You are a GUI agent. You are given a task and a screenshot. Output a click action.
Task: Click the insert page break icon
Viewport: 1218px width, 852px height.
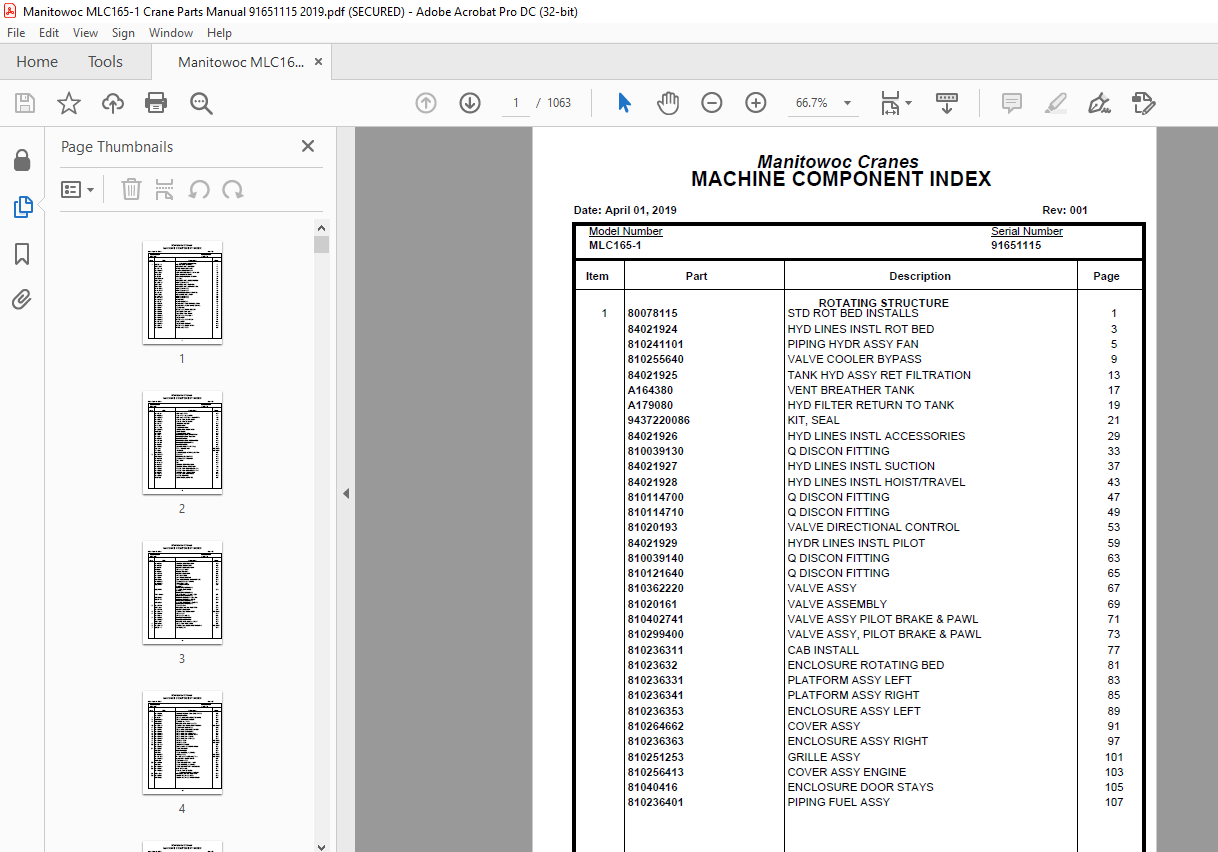click(x=165, y=189)
